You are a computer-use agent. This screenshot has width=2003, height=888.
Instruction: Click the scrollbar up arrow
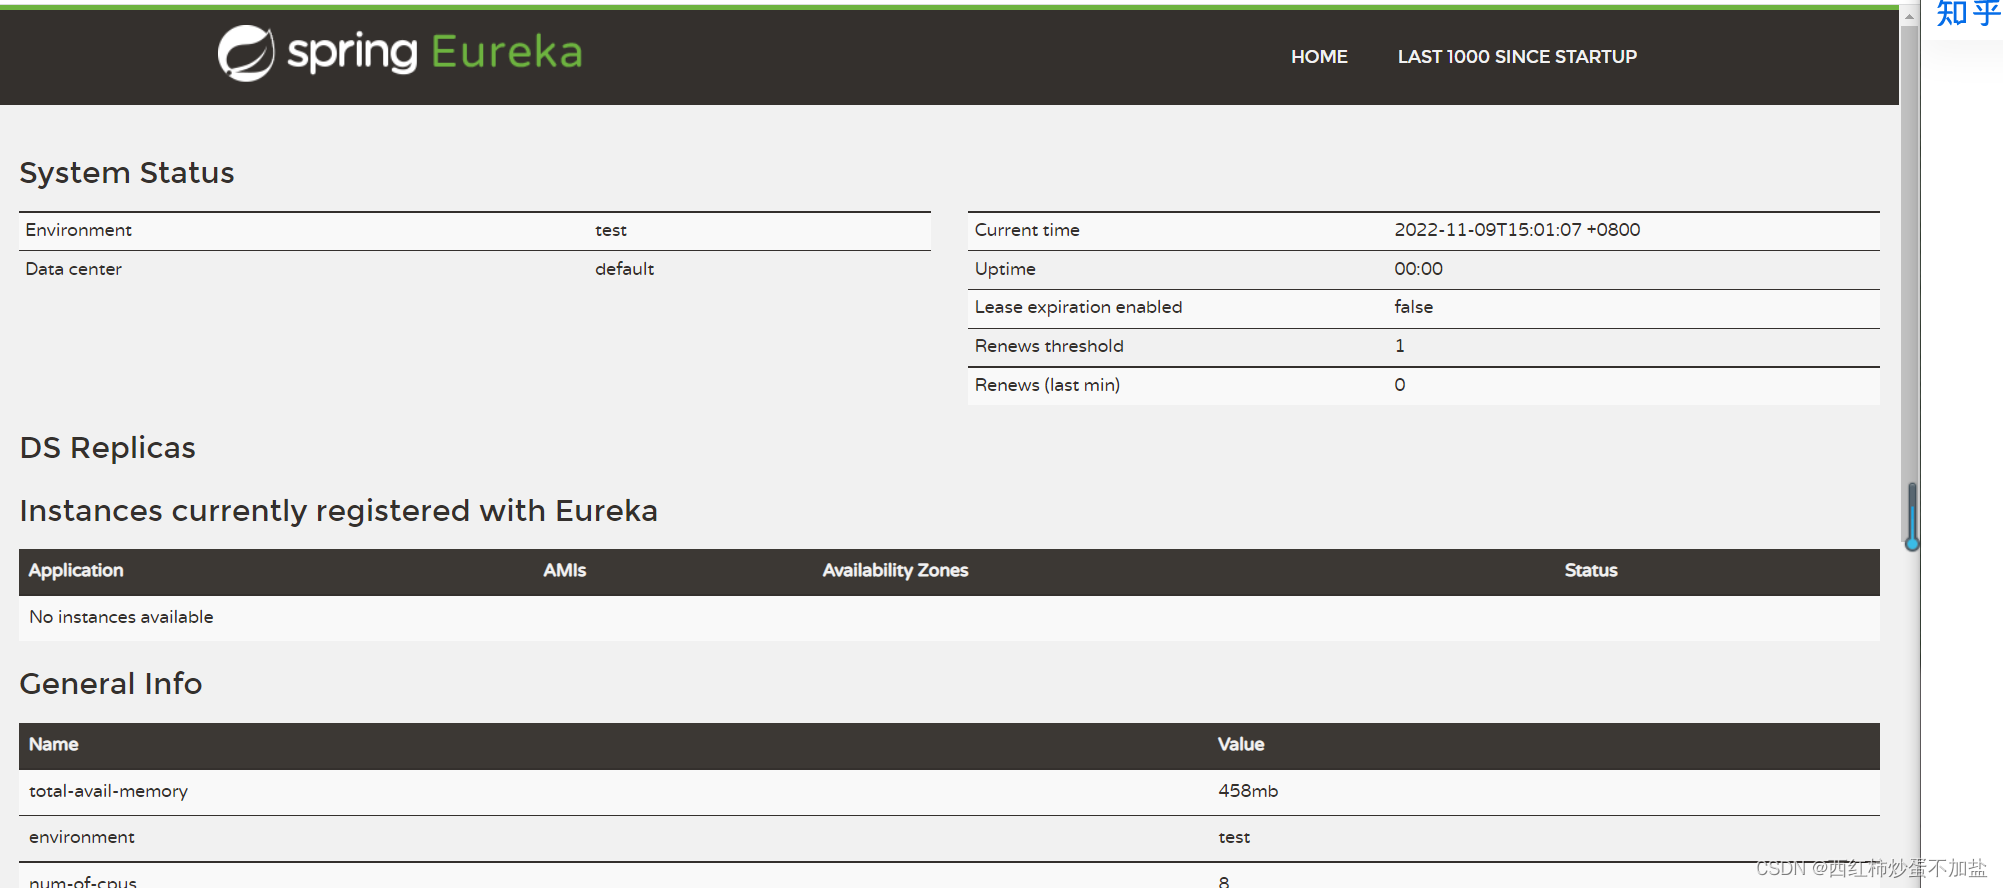point(1909,17)
